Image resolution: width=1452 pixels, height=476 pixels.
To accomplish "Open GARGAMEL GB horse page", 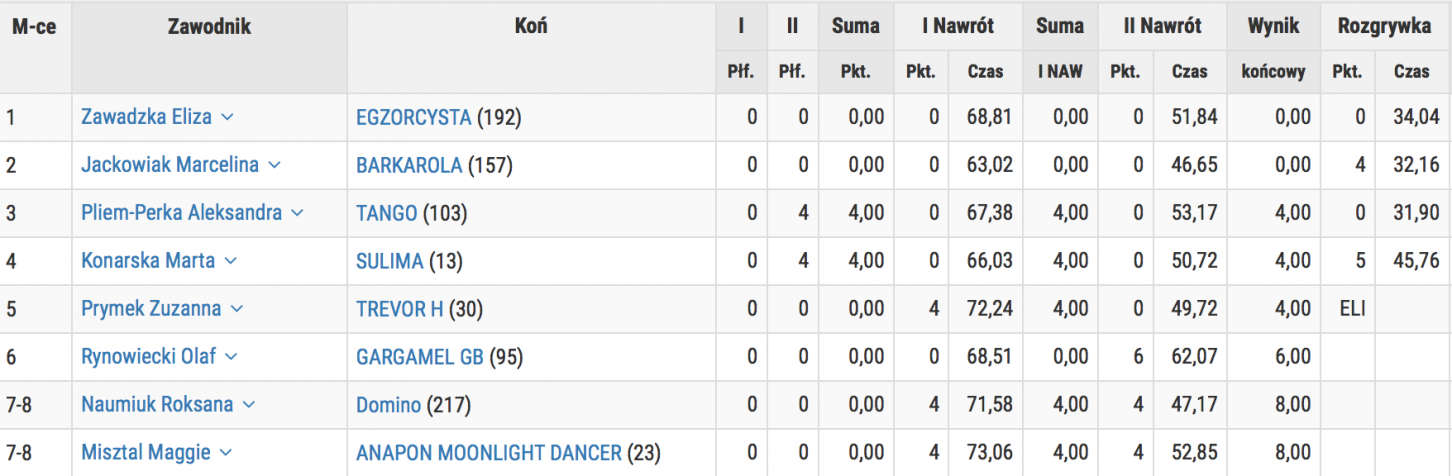I will point(420,357).
